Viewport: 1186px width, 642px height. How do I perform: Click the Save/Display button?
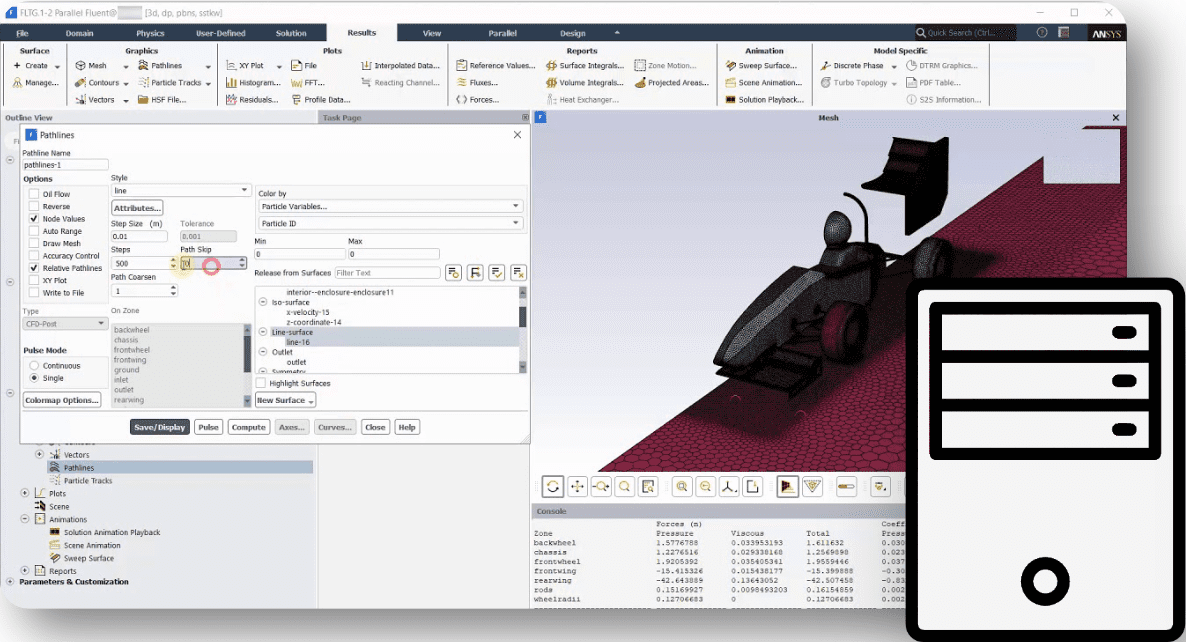point(159,427)
